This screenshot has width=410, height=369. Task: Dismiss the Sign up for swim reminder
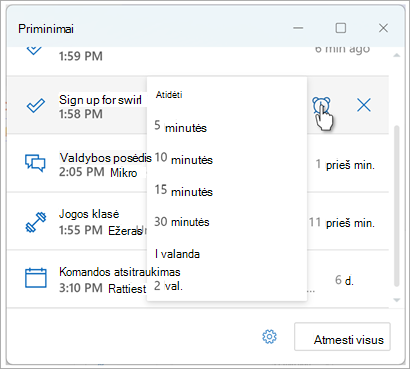coord(364,106)
